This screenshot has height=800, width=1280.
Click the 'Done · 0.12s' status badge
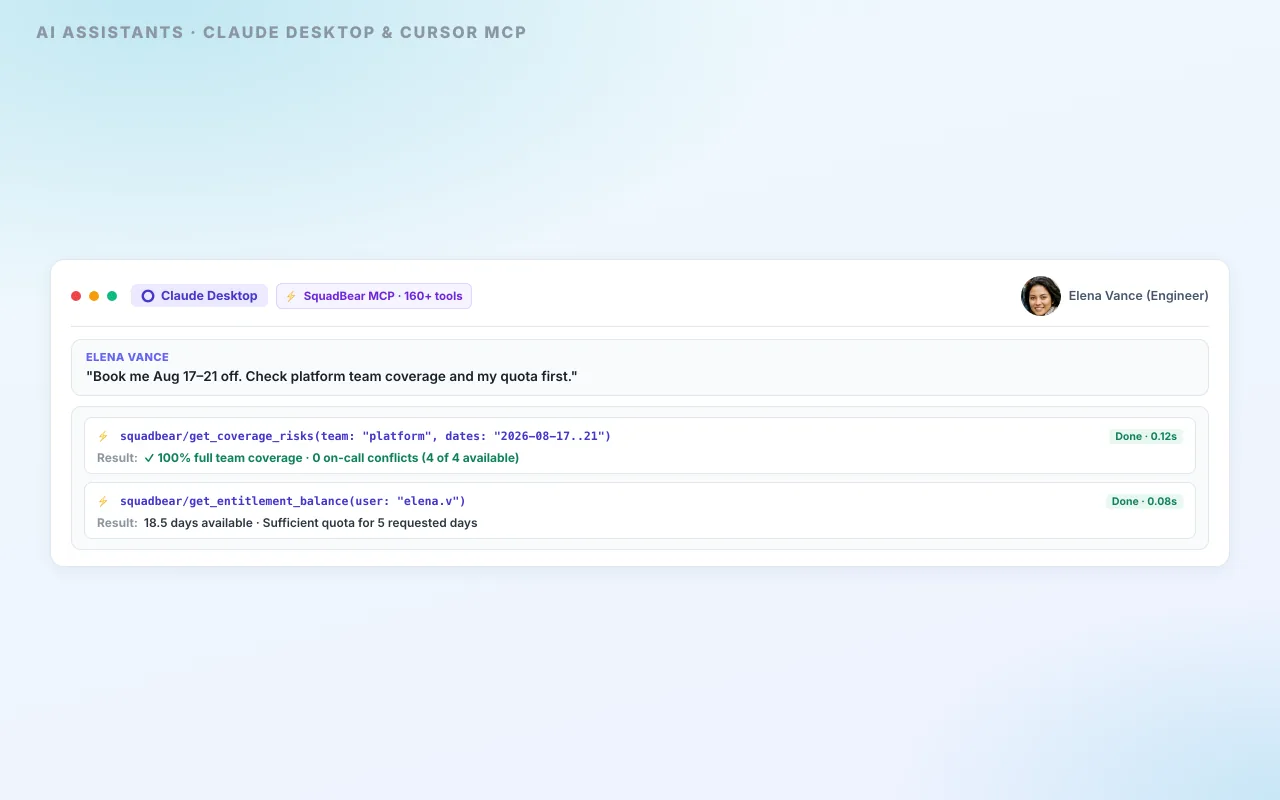(1146, 436)
